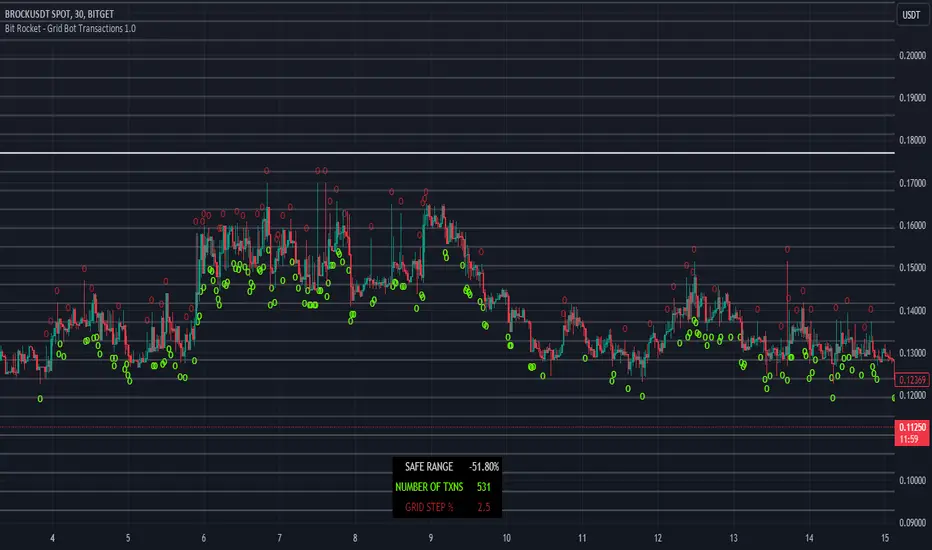This screenshot has width=932, height=550.
Task: Click the 0.20000 price axis label
Action: tap(911, 55)
